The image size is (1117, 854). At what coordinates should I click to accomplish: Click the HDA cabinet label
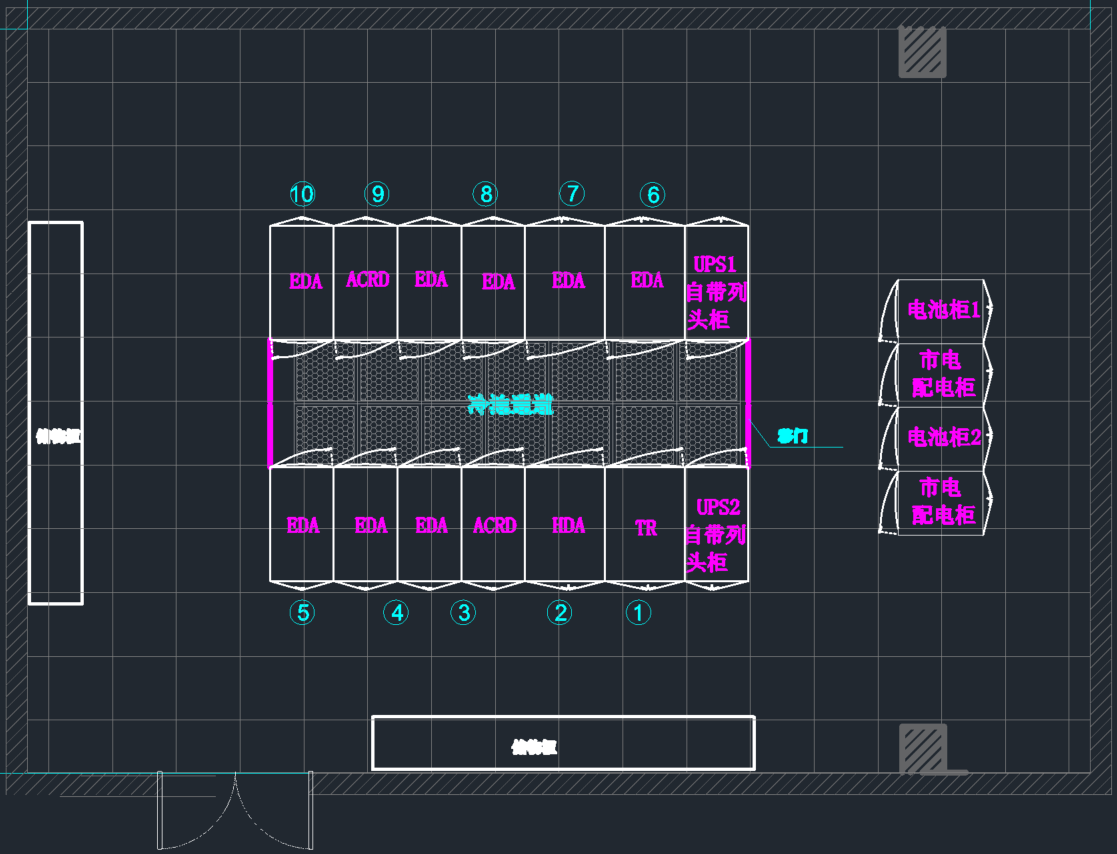(x=568, y=525)
